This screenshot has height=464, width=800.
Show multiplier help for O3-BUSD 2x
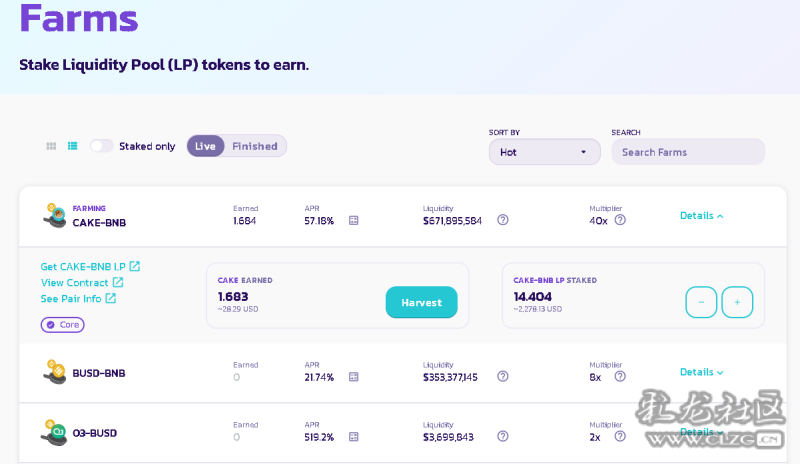(x=620, y=436)
